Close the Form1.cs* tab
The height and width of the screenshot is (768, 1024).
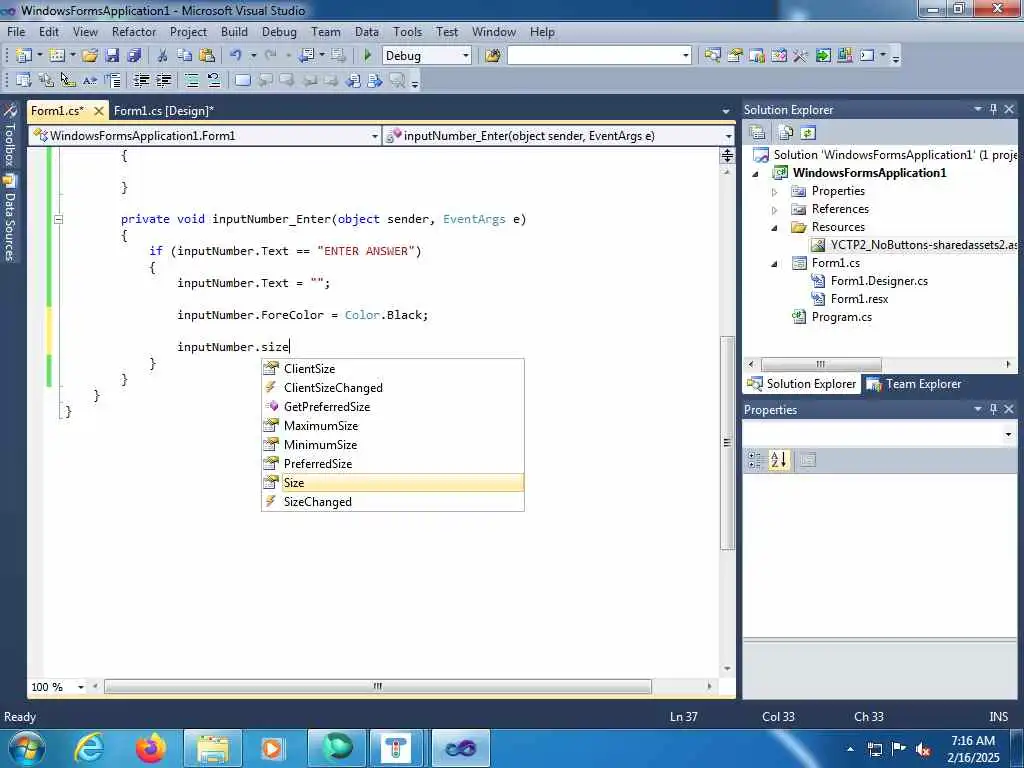point(99,111)
